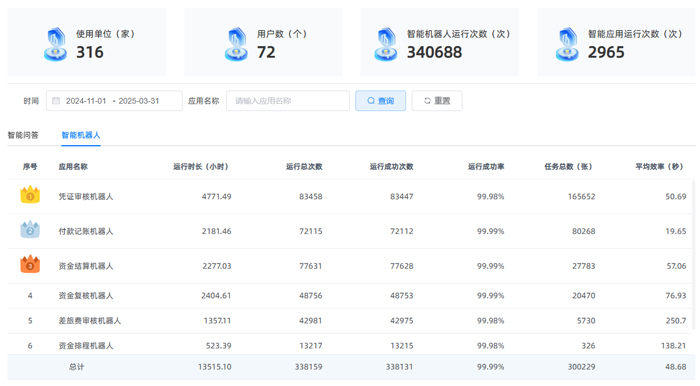Open end date 2025-03-31 picker
The height and width of the screenshot is (386, 700).
[x=139, y=101]
